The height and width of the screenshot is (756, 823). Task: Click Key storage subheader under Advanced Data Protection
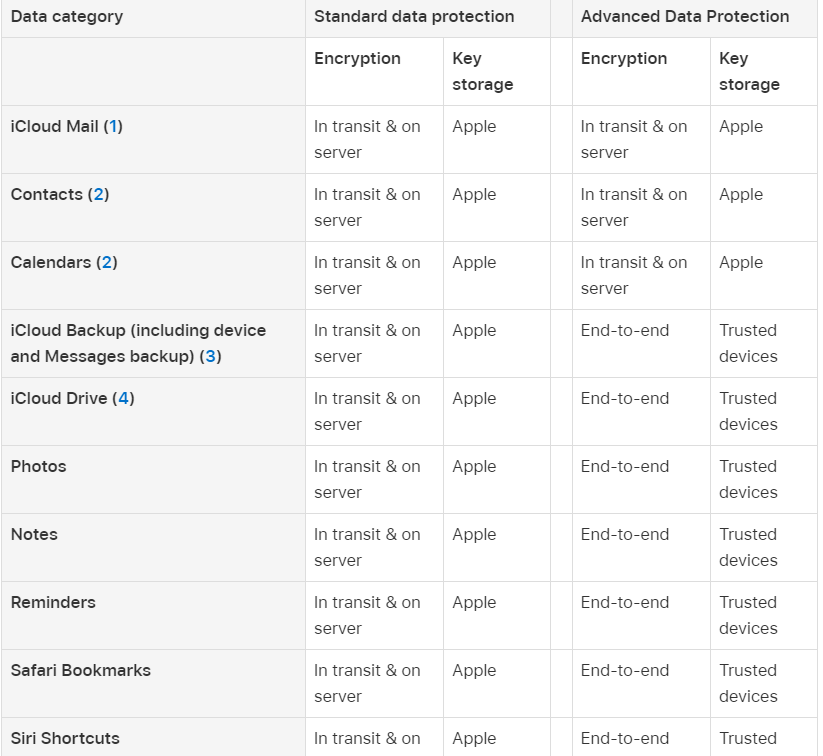(749, 71)
